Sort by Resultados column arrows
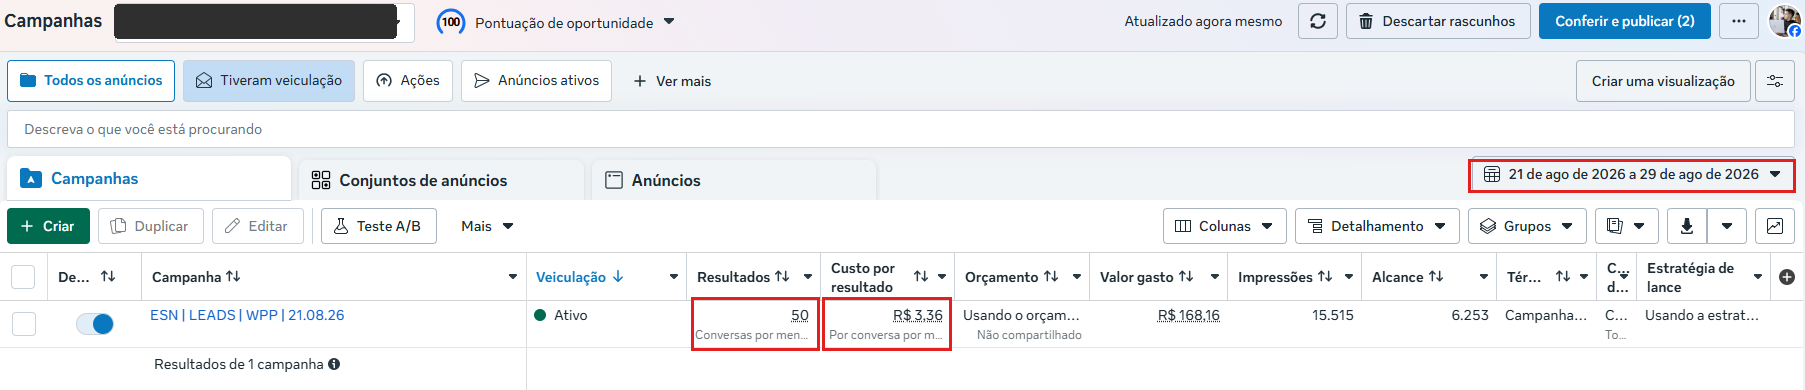This screenshot has height=390, width=1805. click(782, 276)
